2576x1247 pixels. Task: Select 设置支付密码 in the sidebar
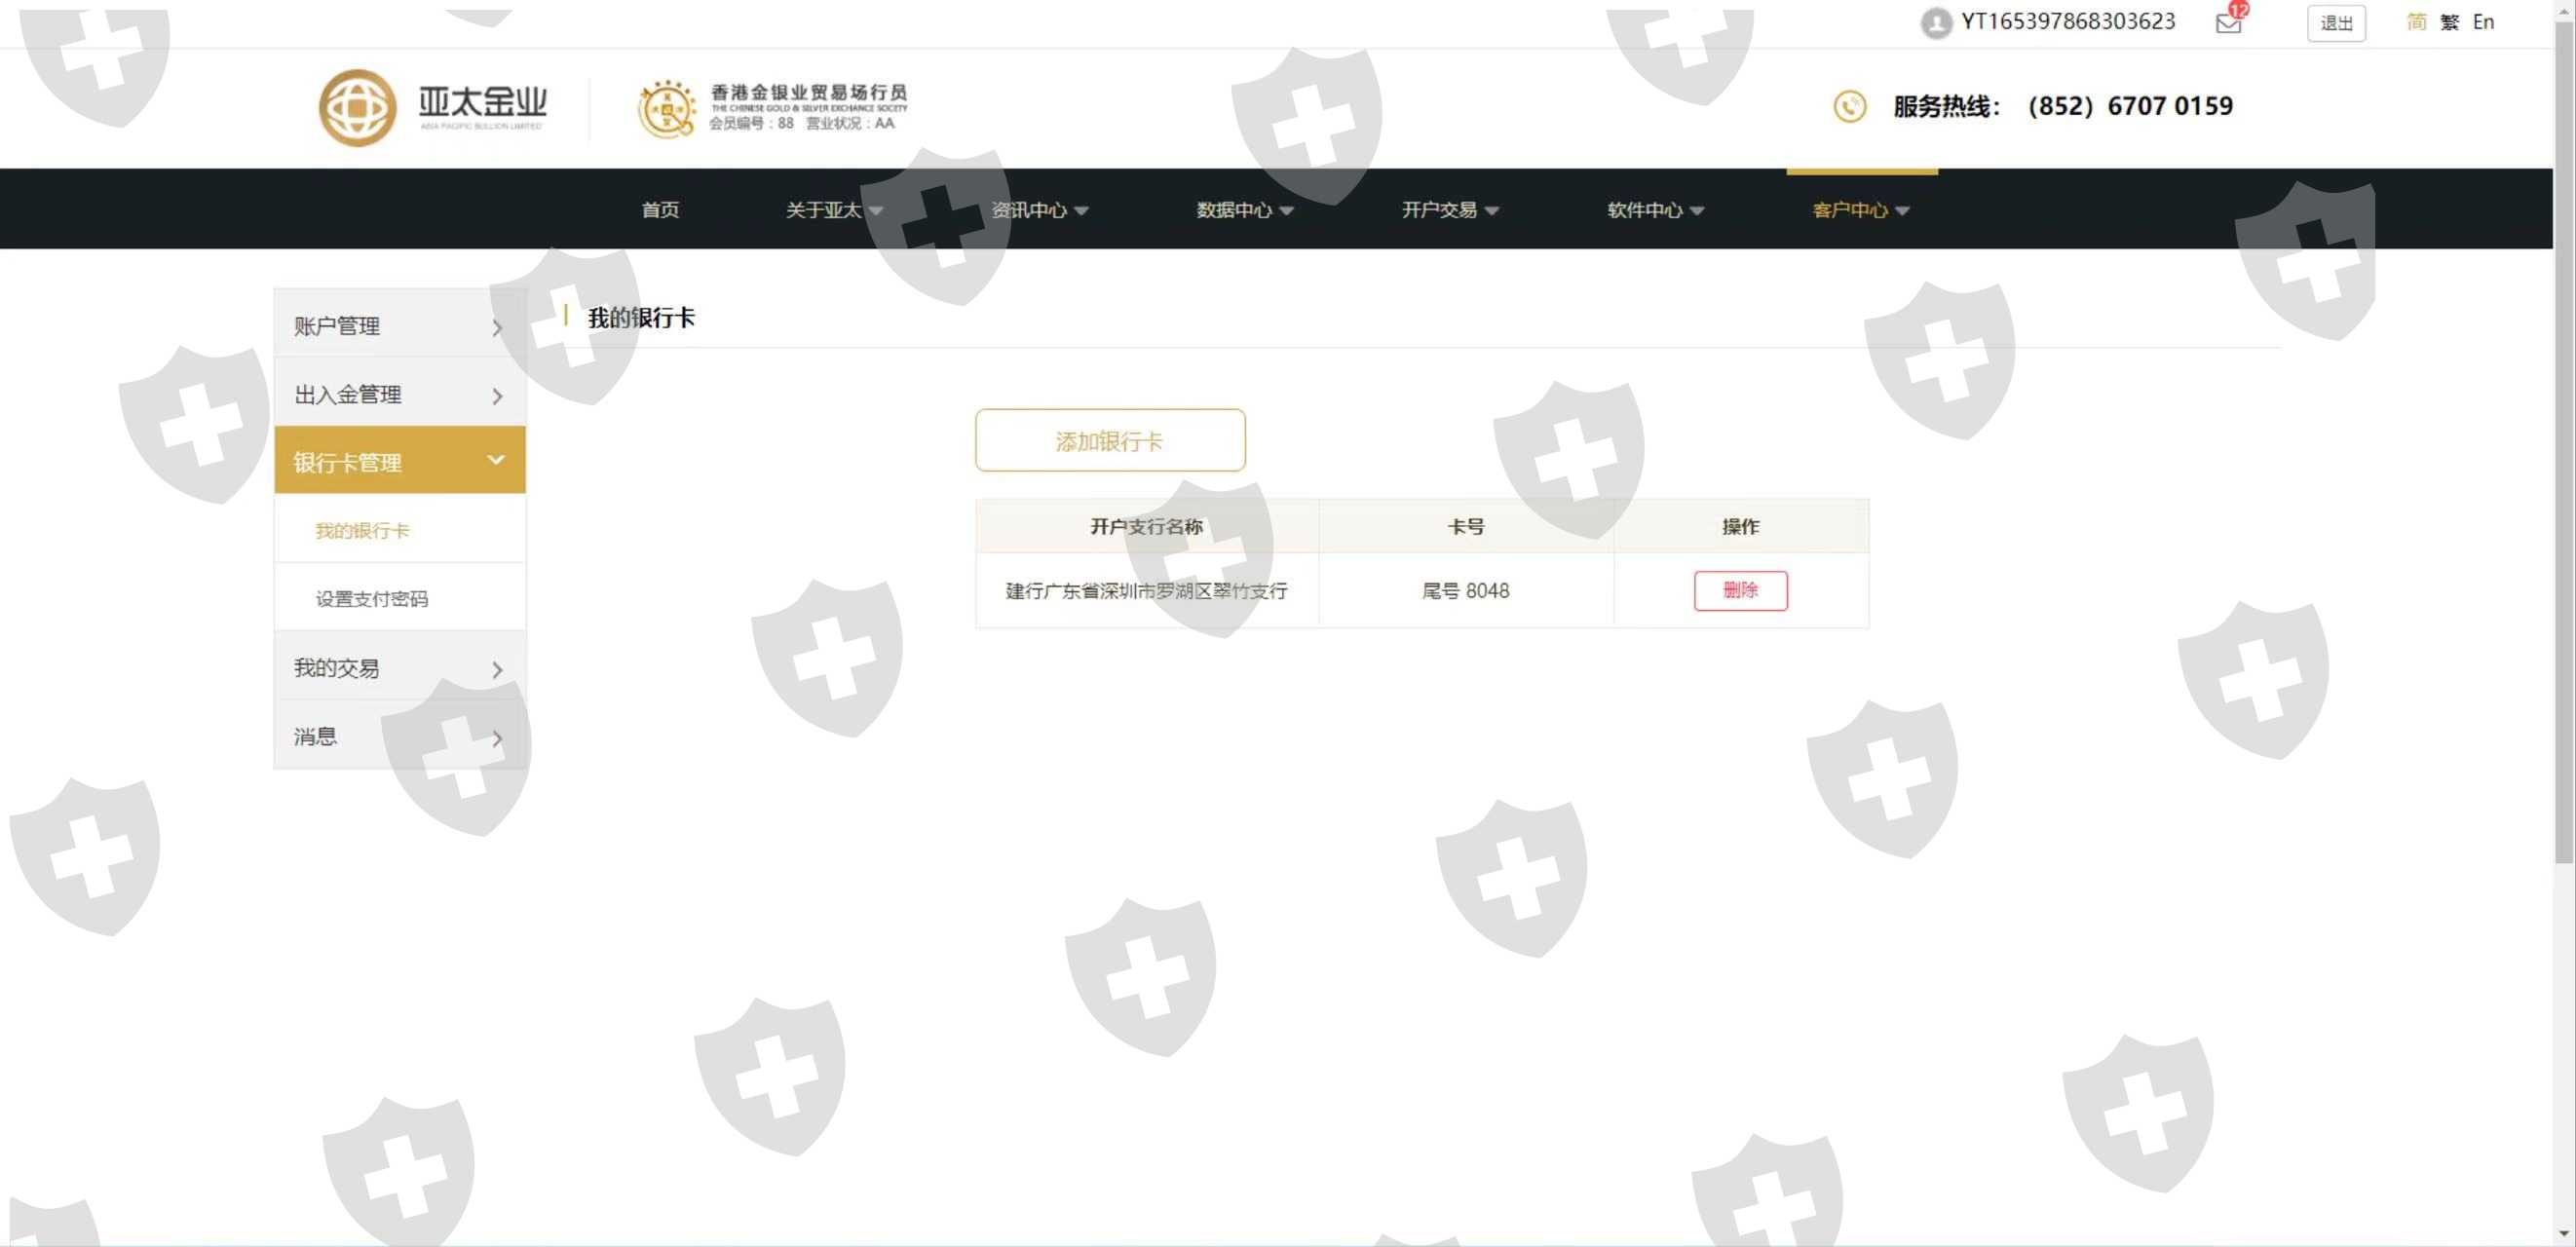(372, 599)
